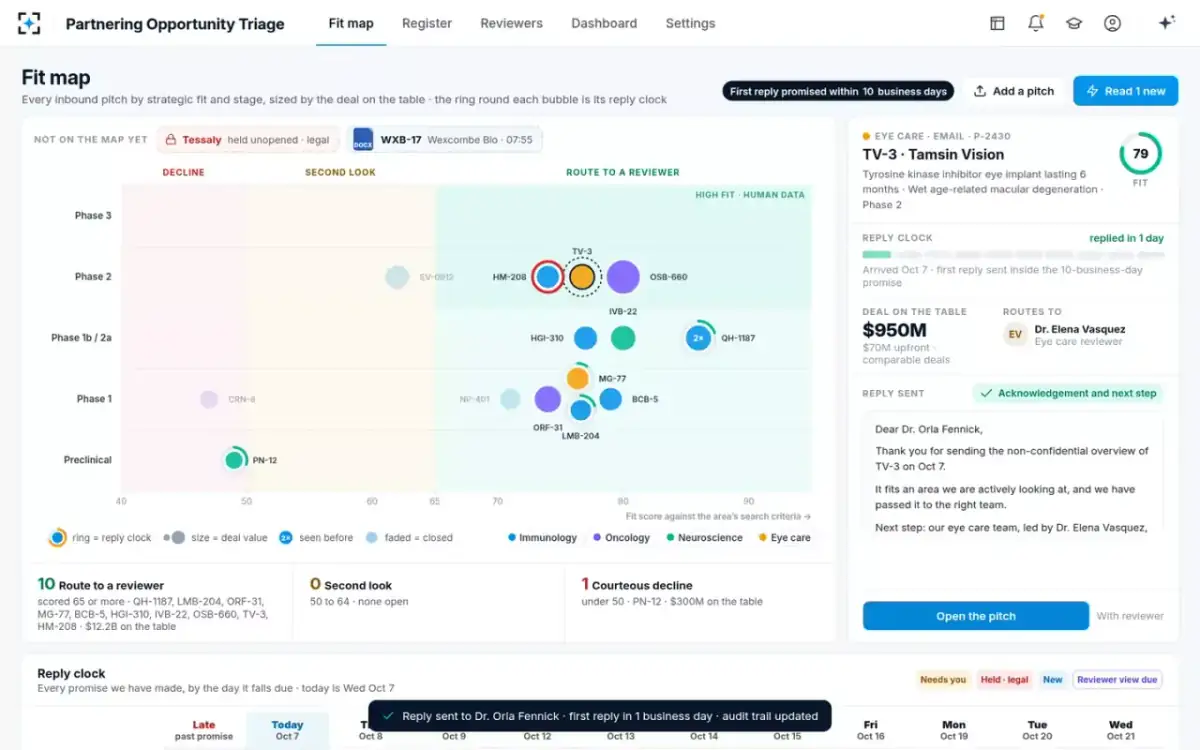Click the 79 fit score ring

pyautogui.click(x=1140, y=154)
